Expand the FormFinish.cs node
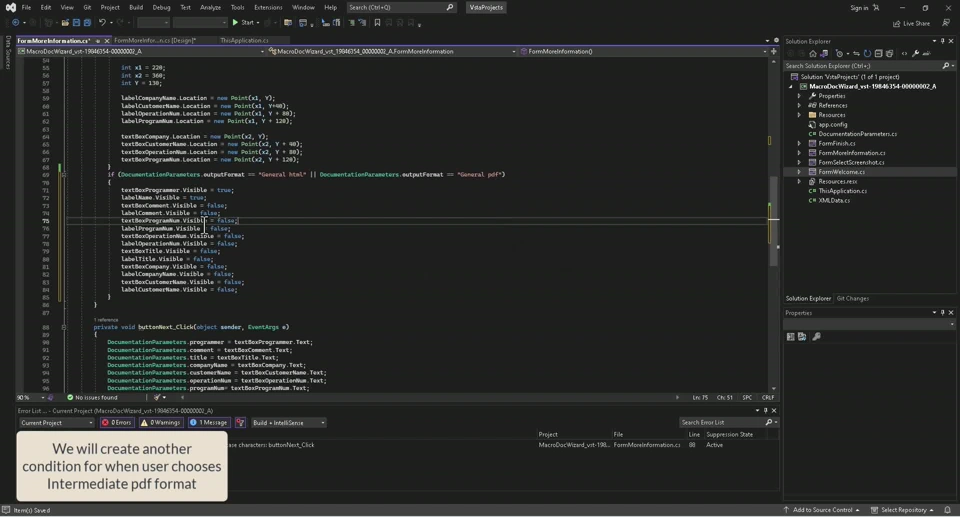 [799, 143]
